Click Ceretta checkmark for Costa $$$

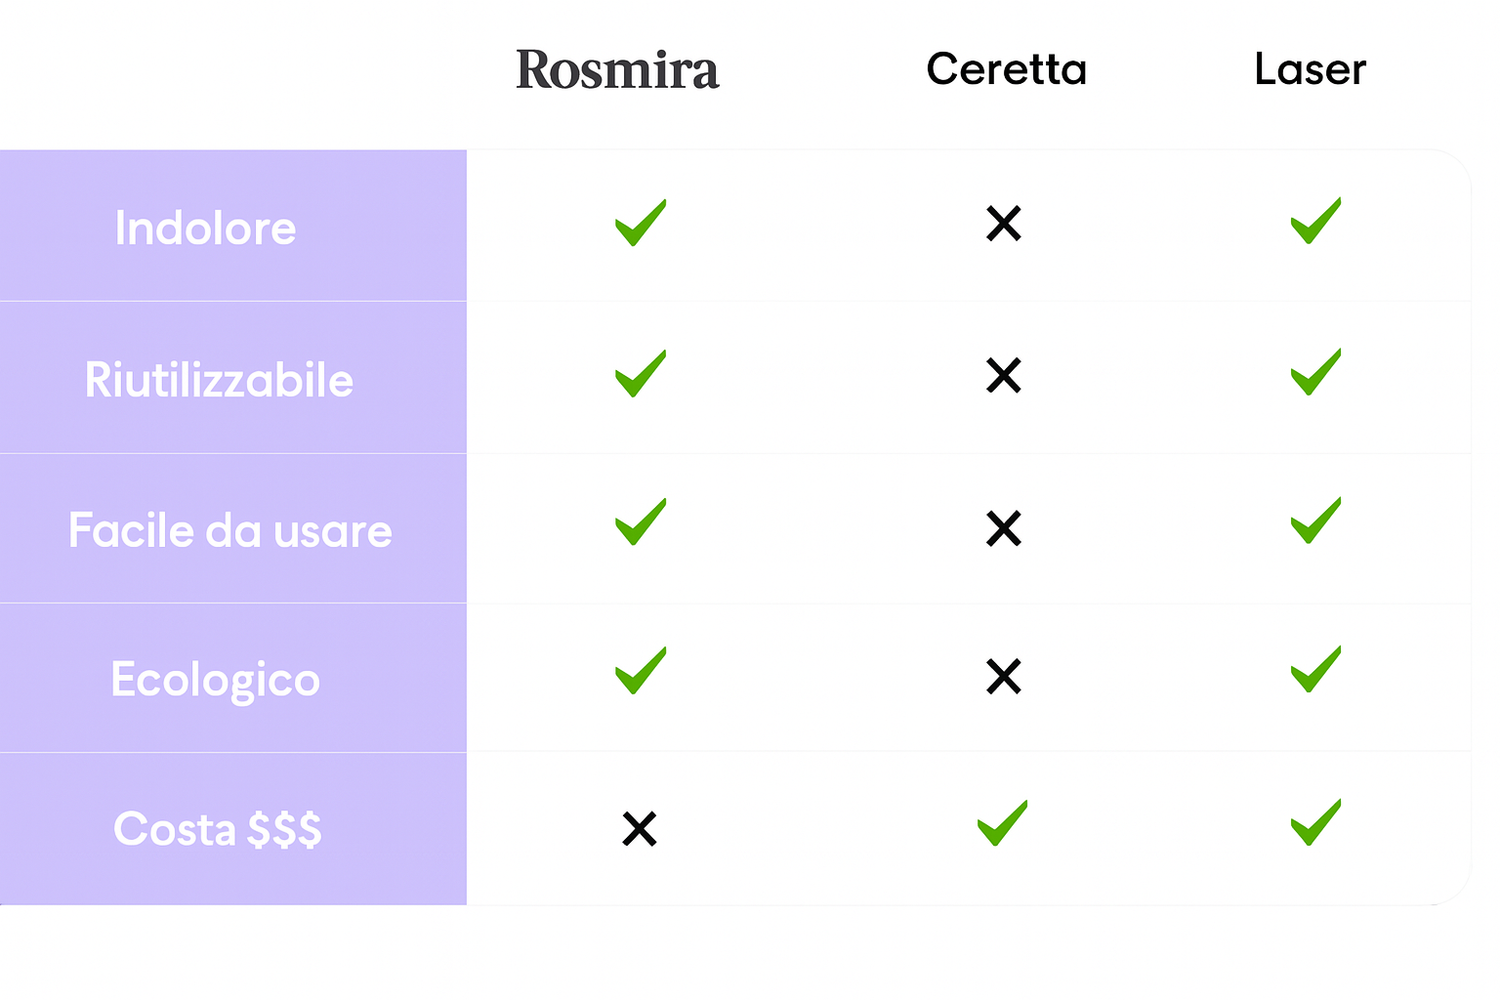coord(1002,823)
